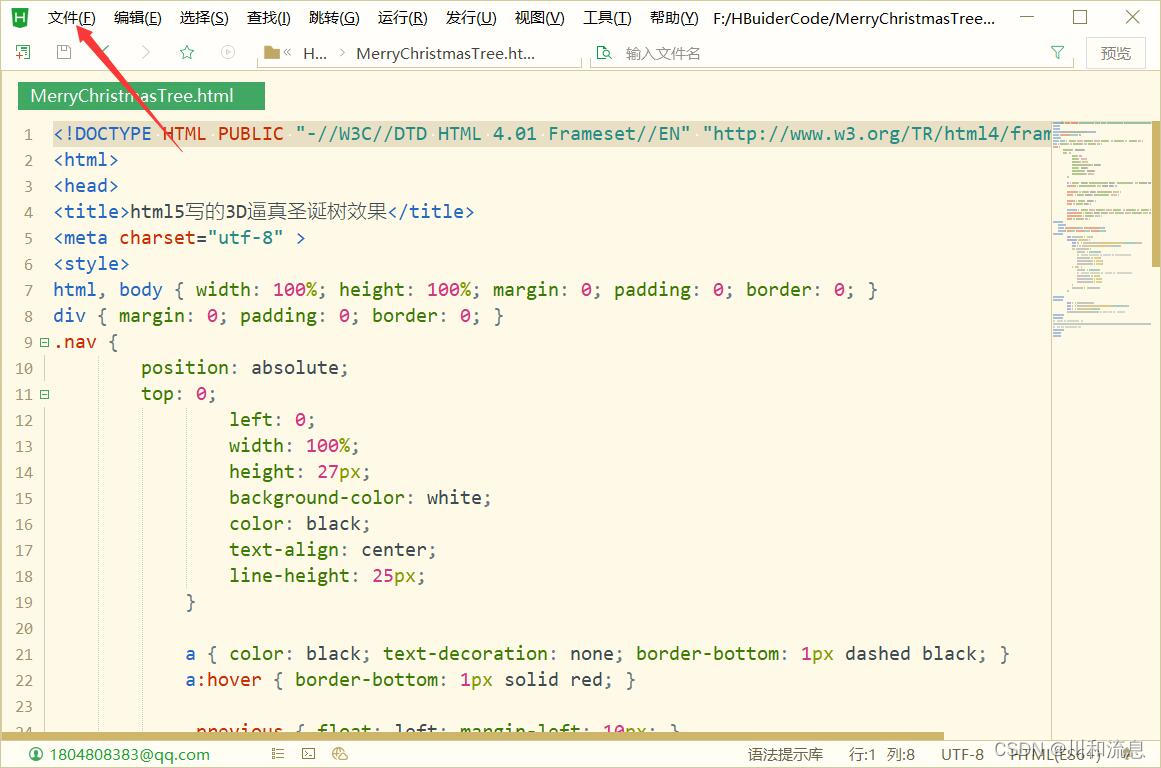This screenshot has width=1161, height=768.
Task: Click 语法提示库 in status bar
Action: [785, 754]
